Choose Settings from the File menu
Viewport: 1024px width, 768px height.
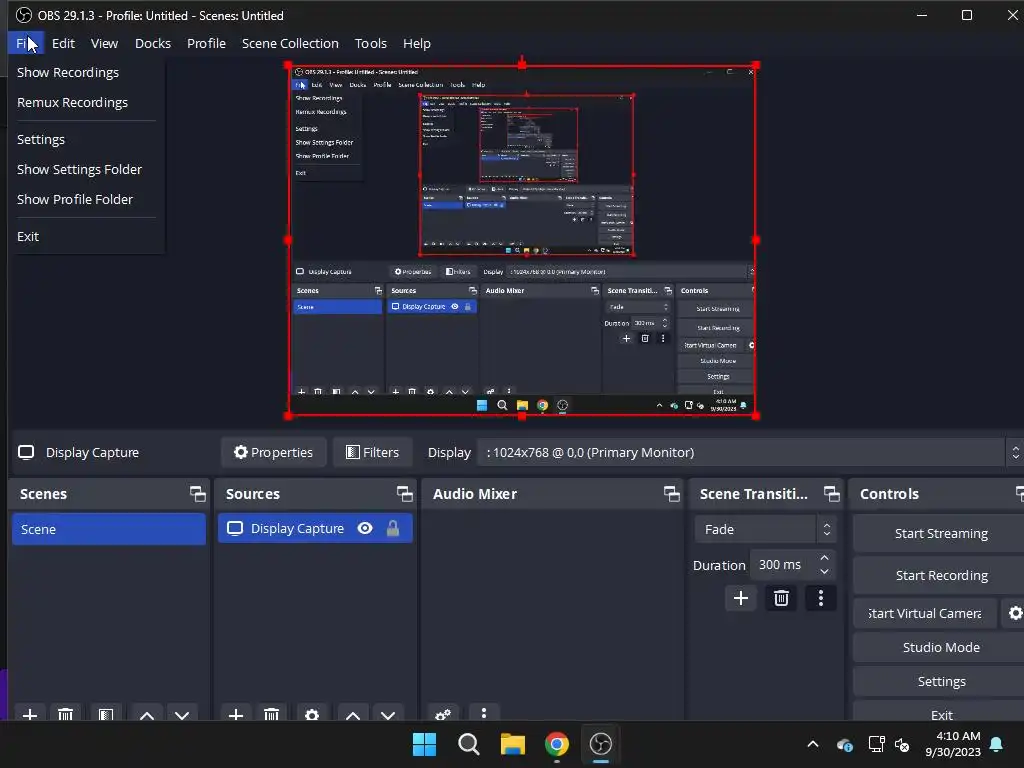(x=86, y=139)
